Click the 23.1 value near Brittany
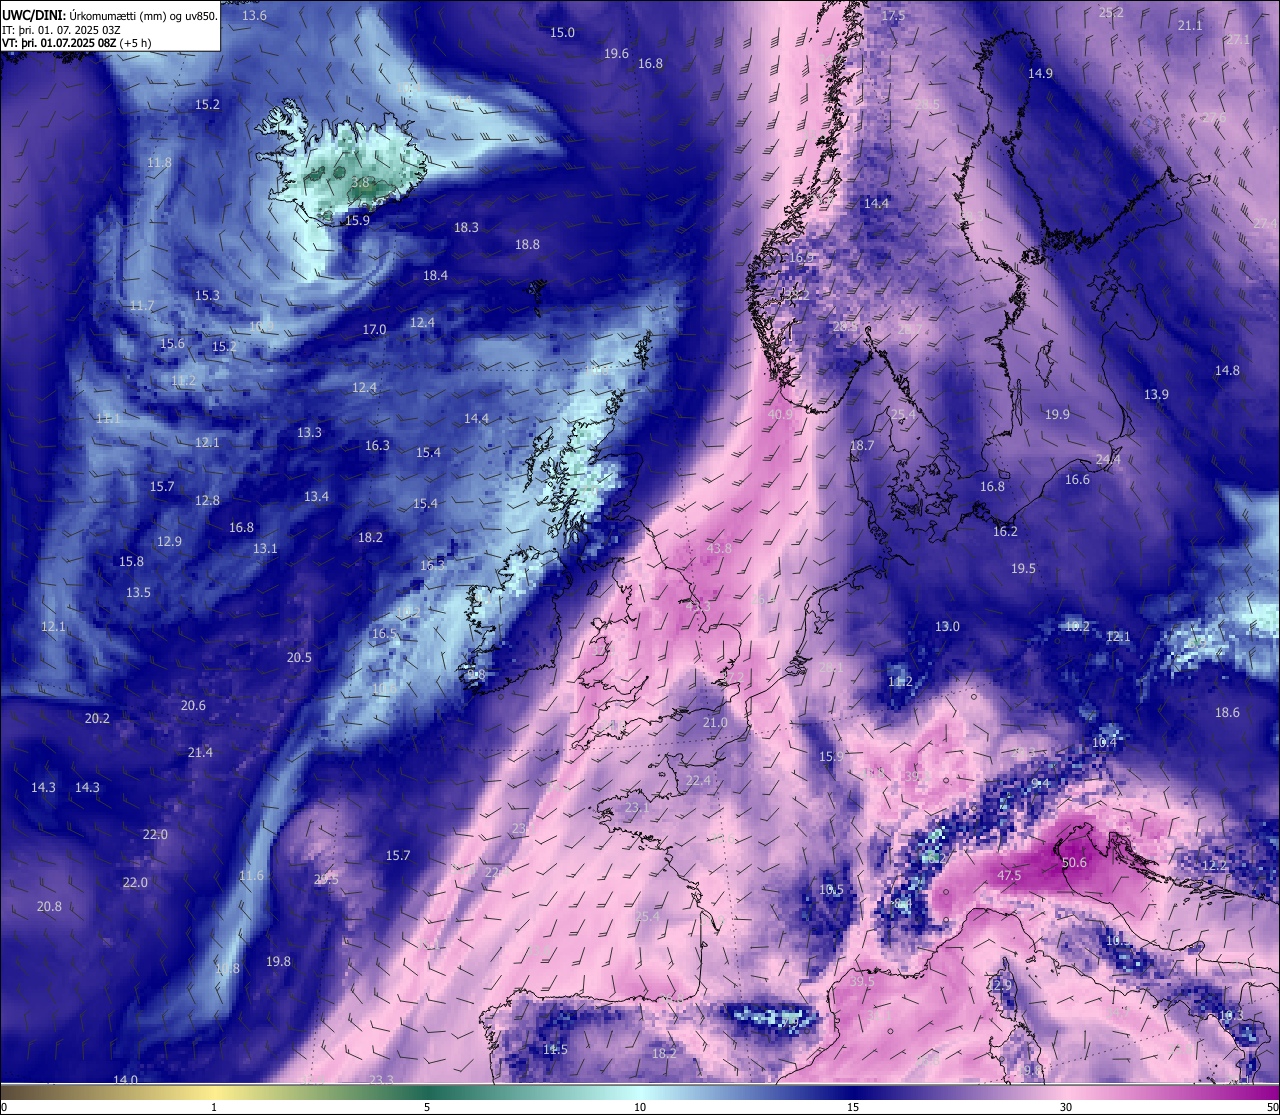 coord(637,807)
